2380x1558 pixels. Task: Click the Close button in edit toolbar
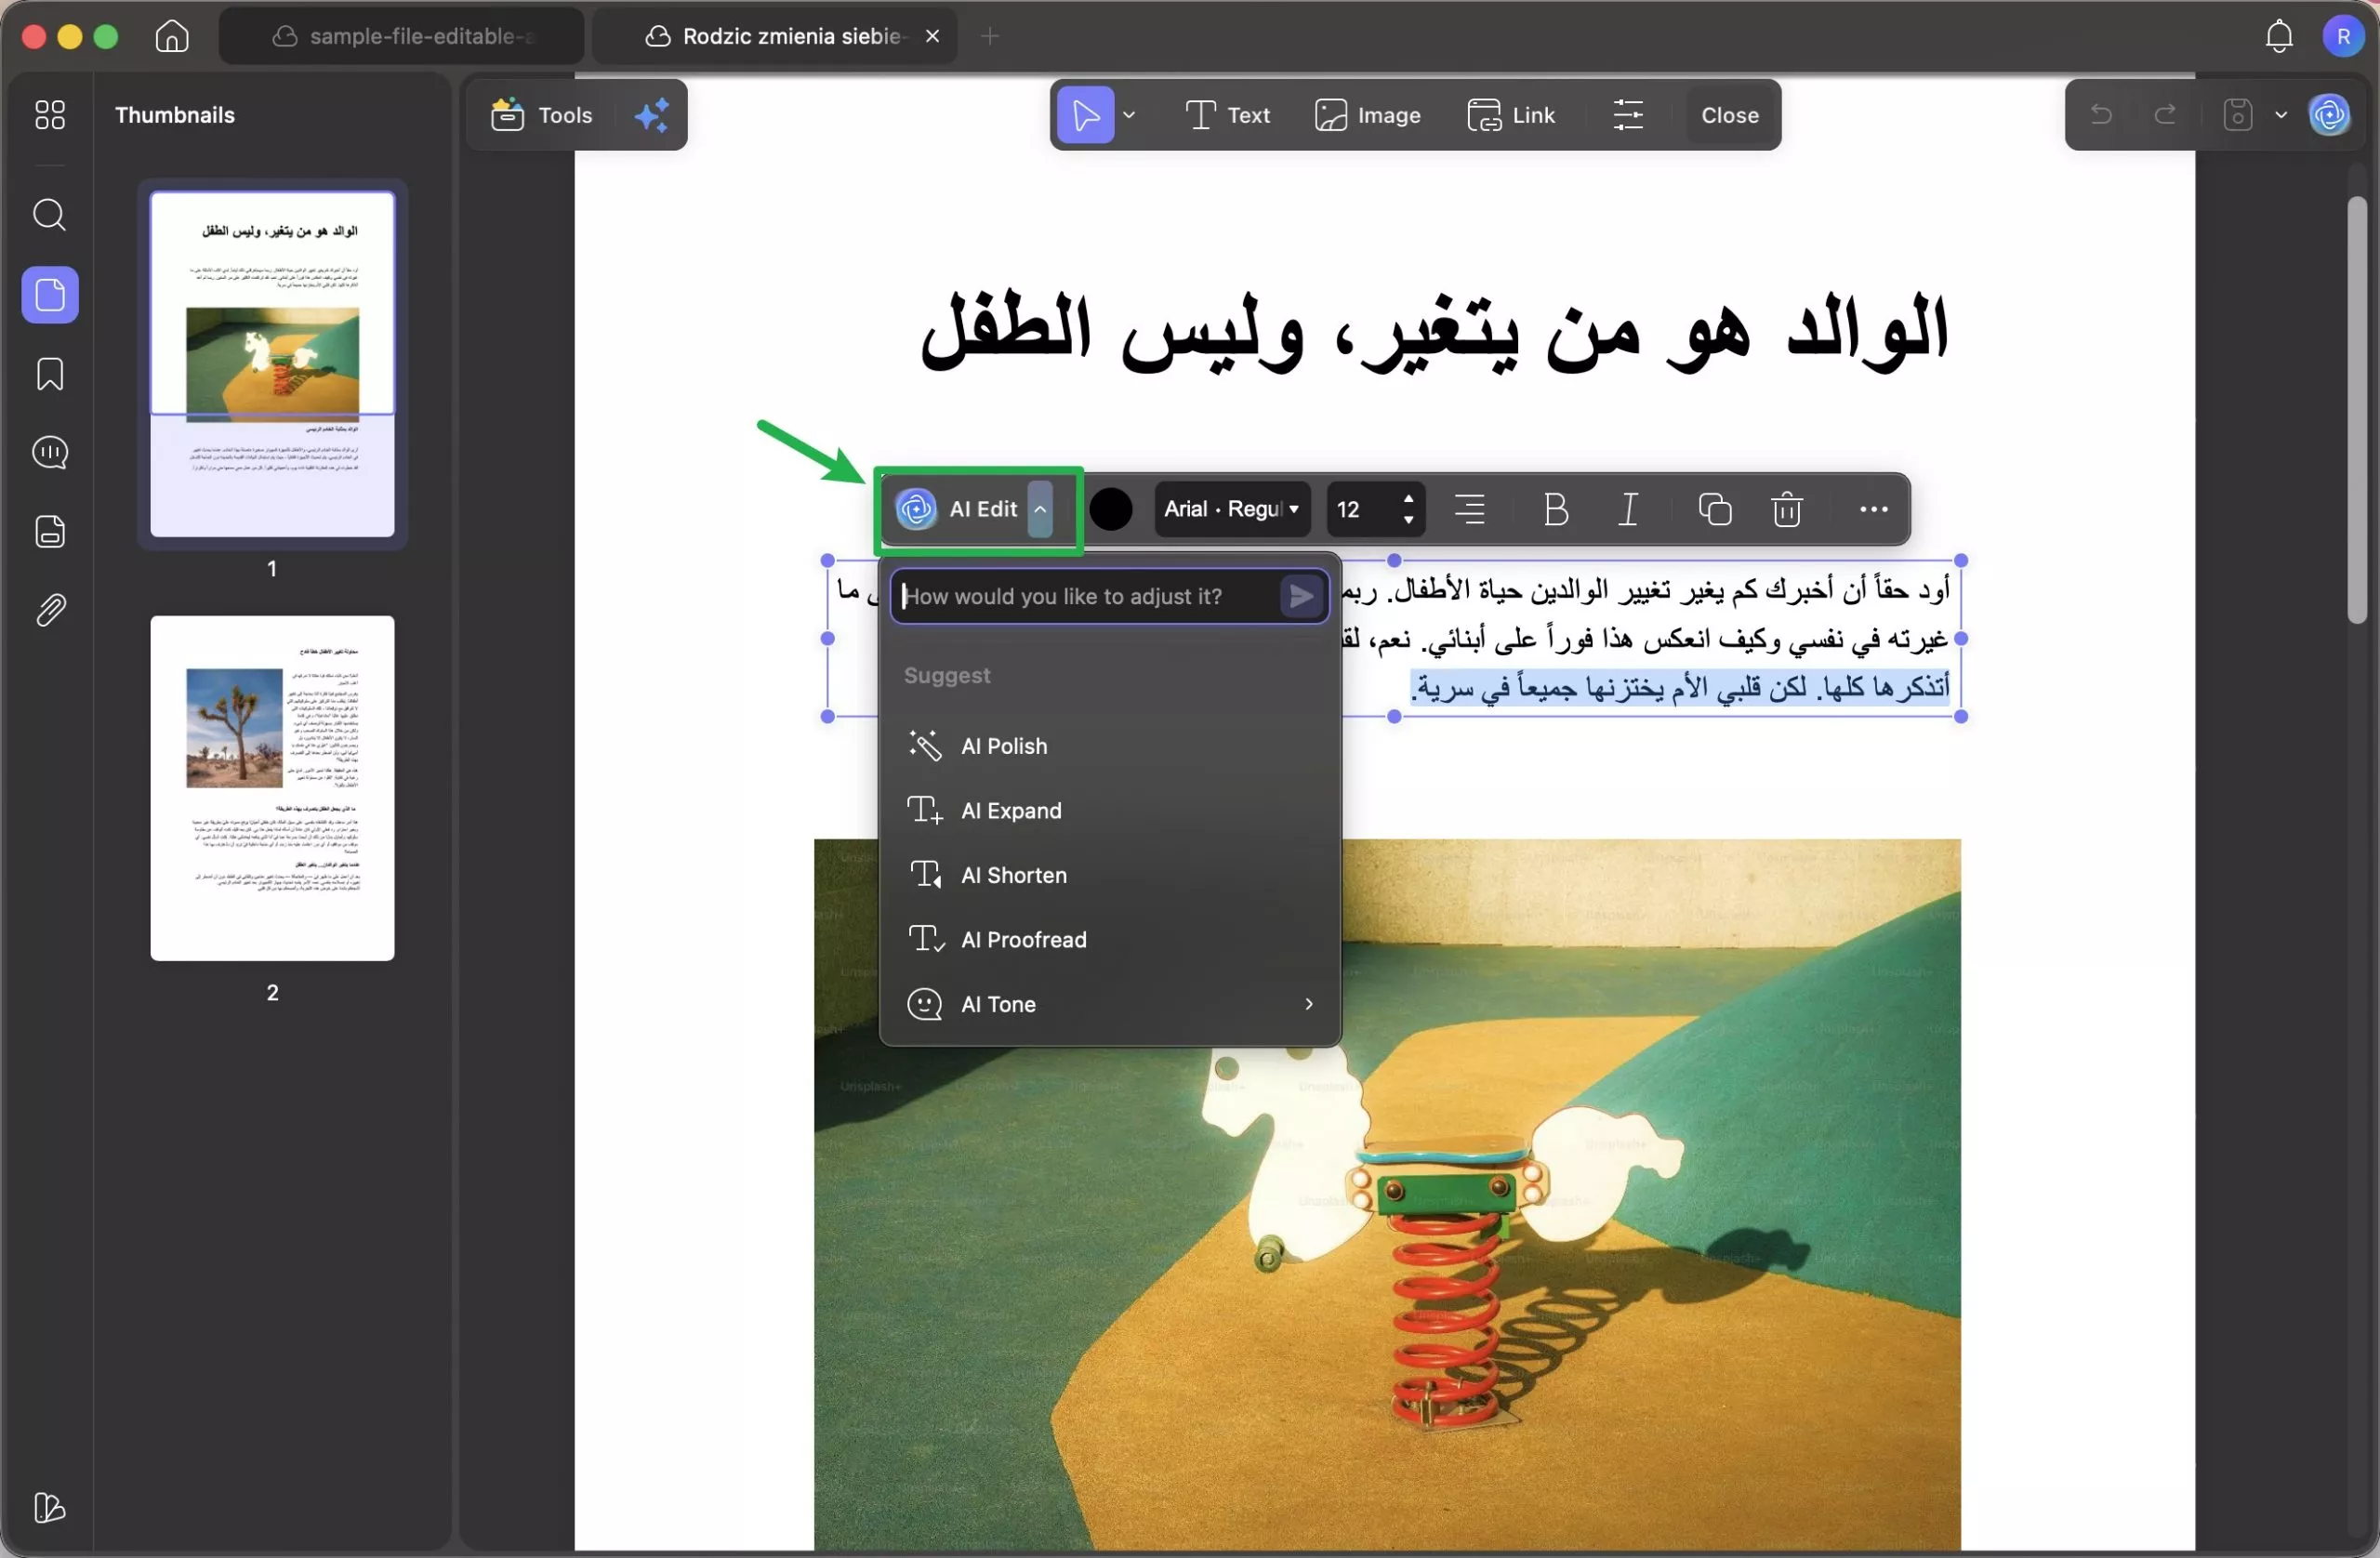(x=1729, y=115)
